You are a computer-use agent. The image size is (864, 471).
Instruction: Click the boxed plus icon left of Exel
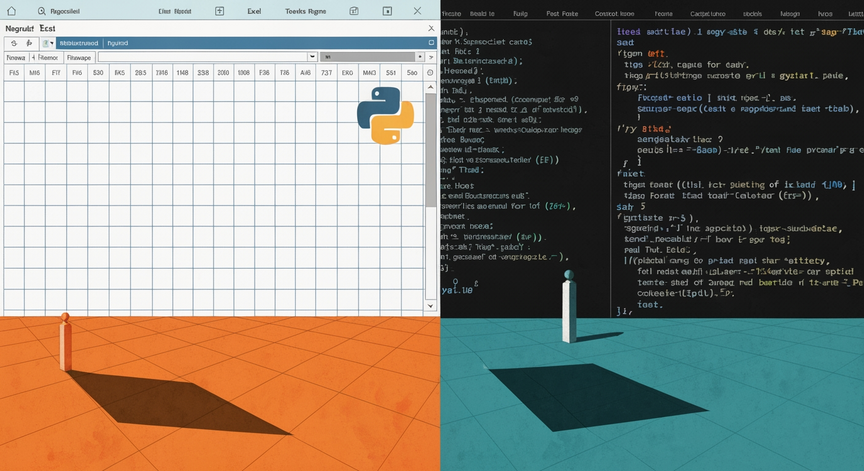(219, 11)
